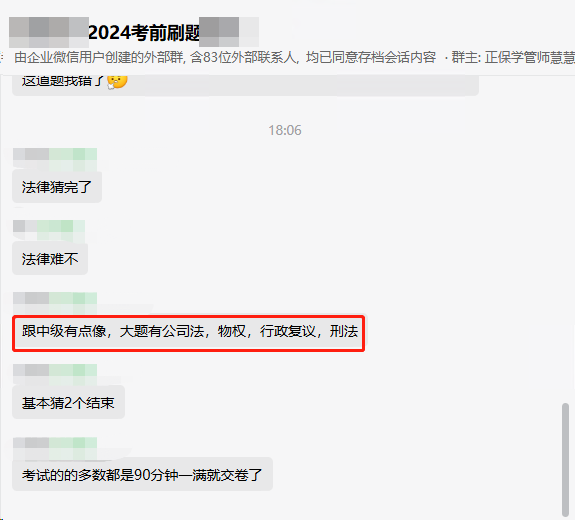Select the message bubble 基本猜2个结束
The height and width of the screenshot is (520, 575).
coord(69,403)
